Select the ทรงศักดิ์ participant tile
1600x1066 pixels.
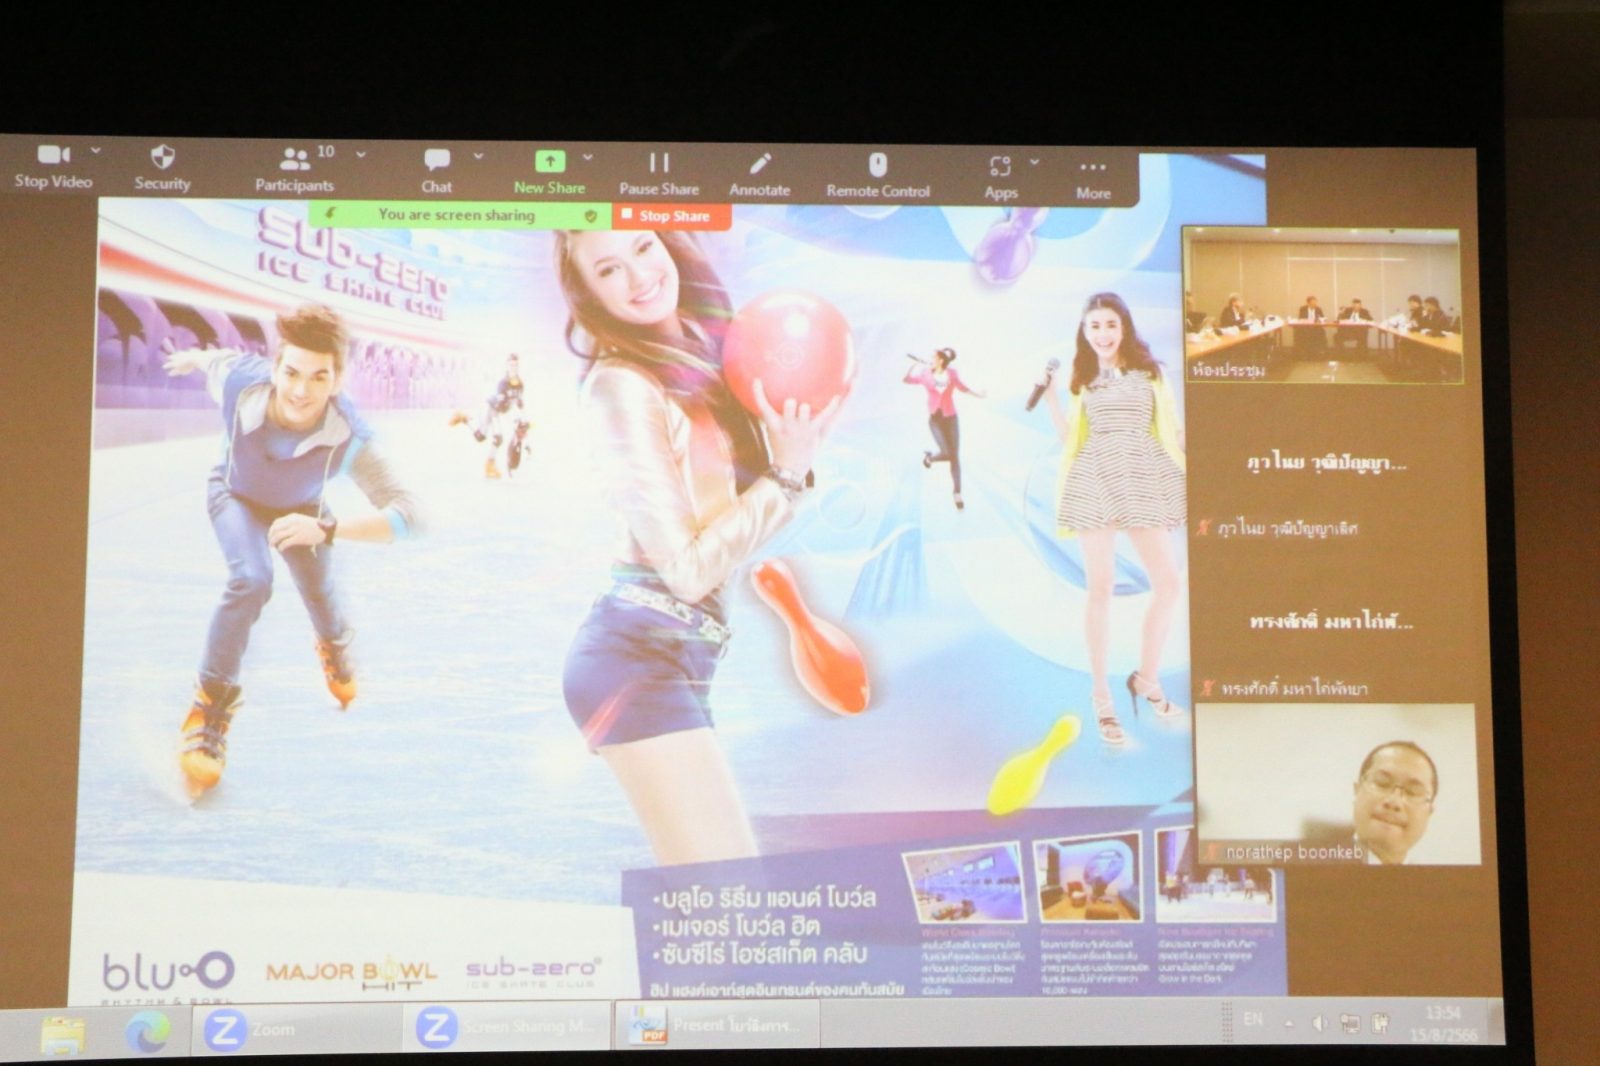point(1333,621)
